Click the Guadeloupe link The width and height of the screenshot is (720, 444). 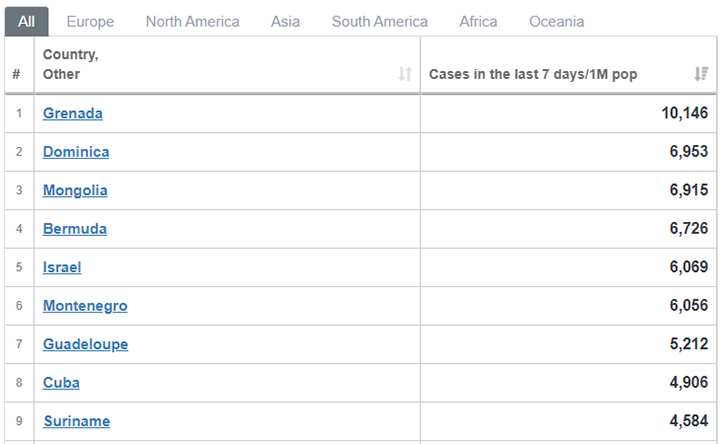click(x=85, y=344)
